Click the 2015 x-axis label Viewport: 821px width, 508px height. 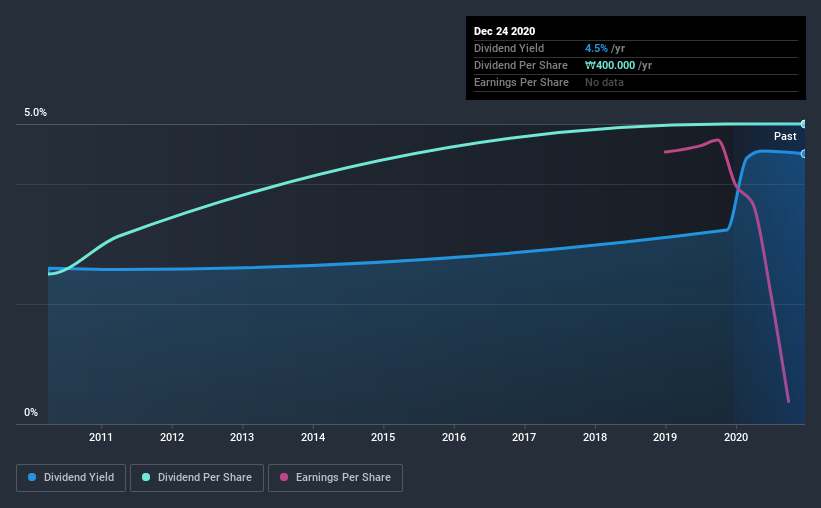[x=383, y=437]
